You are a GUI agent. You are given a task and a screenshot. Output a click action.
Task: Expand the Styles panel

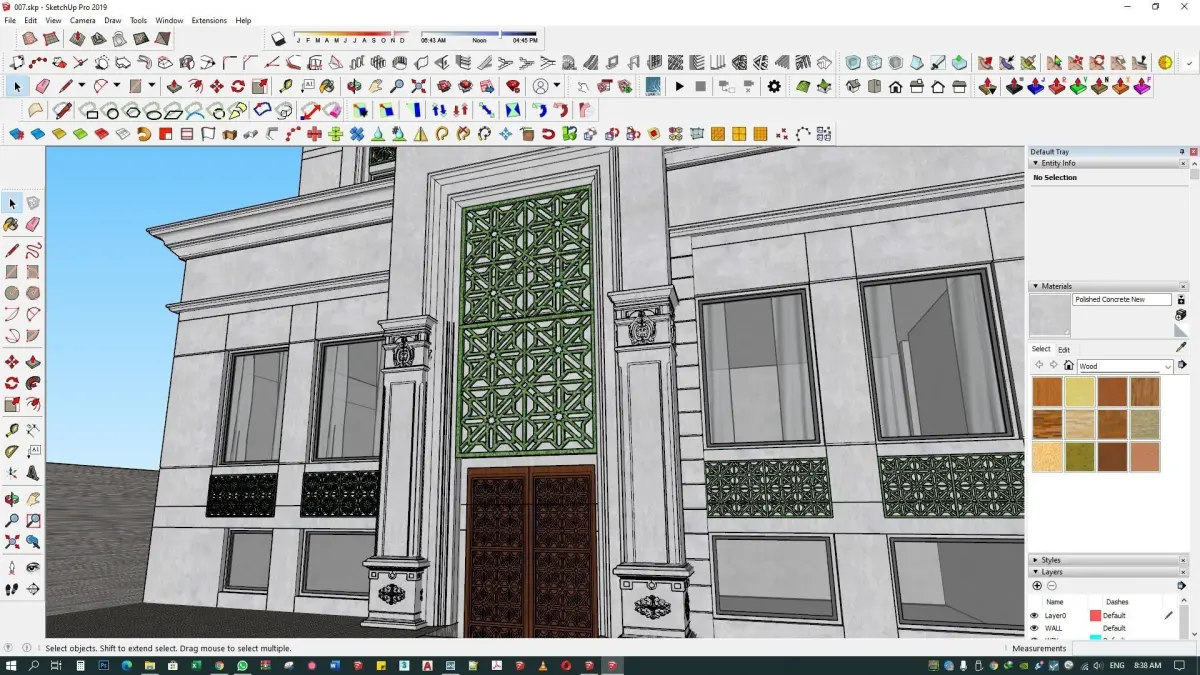[1035, 560]
